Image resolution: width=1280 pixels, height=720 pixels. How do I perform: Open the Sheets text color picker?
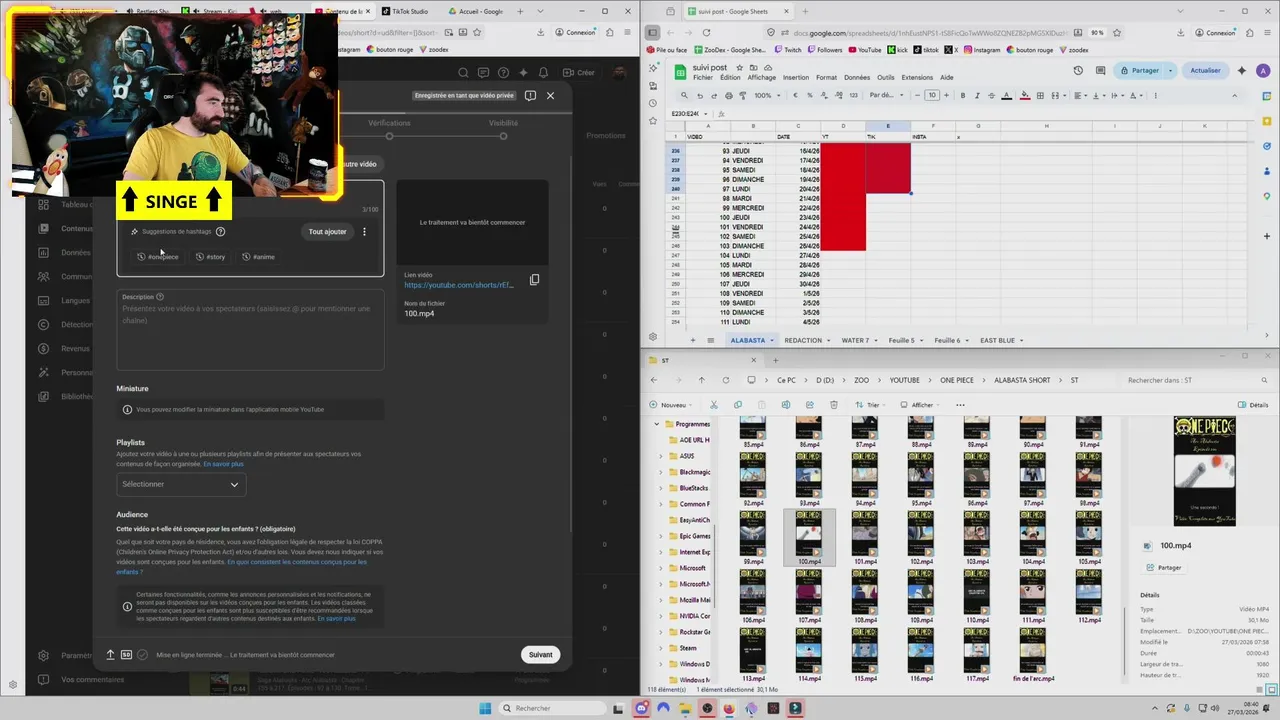click(1008, 96)
